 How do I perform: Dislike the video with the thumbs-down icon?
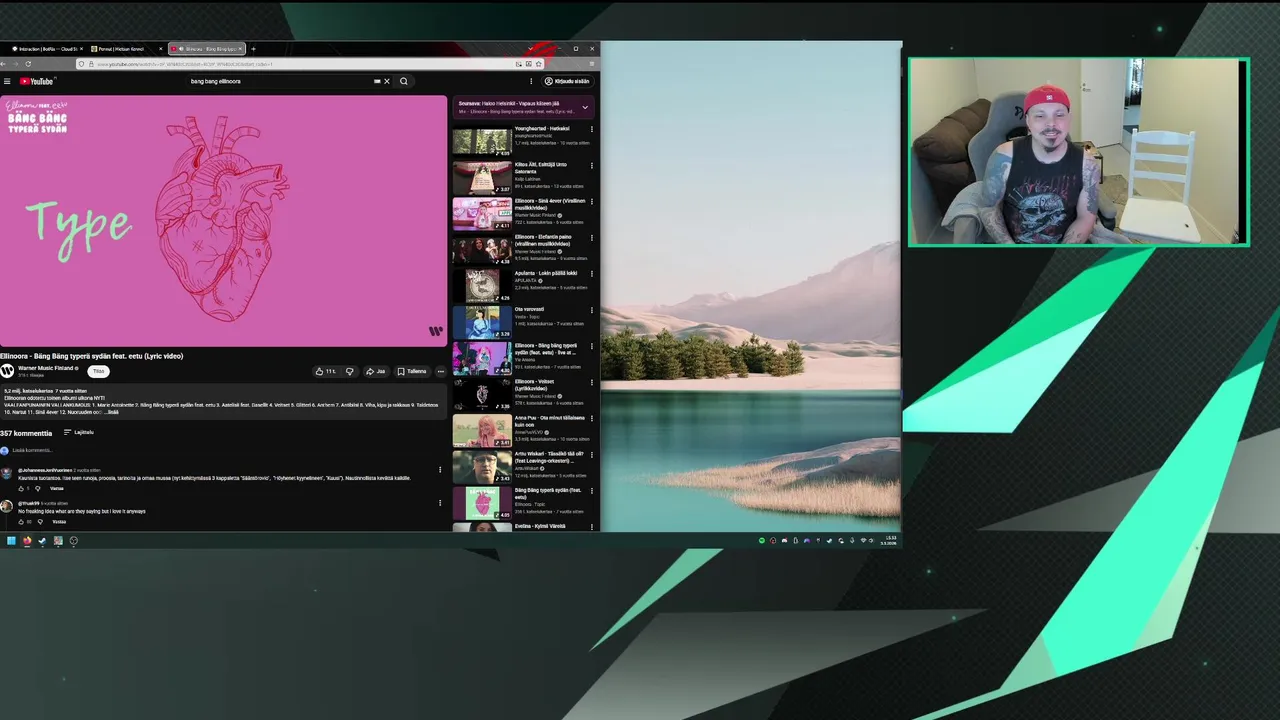[349, 371]
